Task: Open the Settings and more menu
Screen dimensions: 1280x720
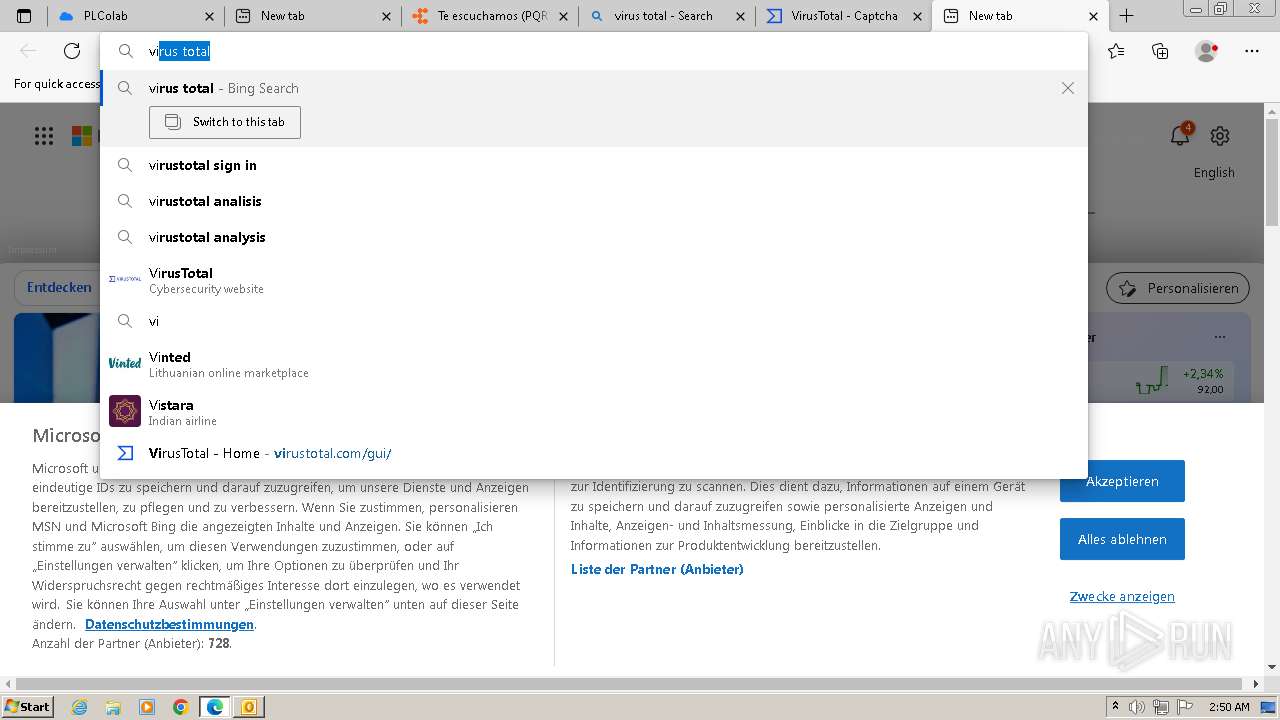Action: [1252, 51]
